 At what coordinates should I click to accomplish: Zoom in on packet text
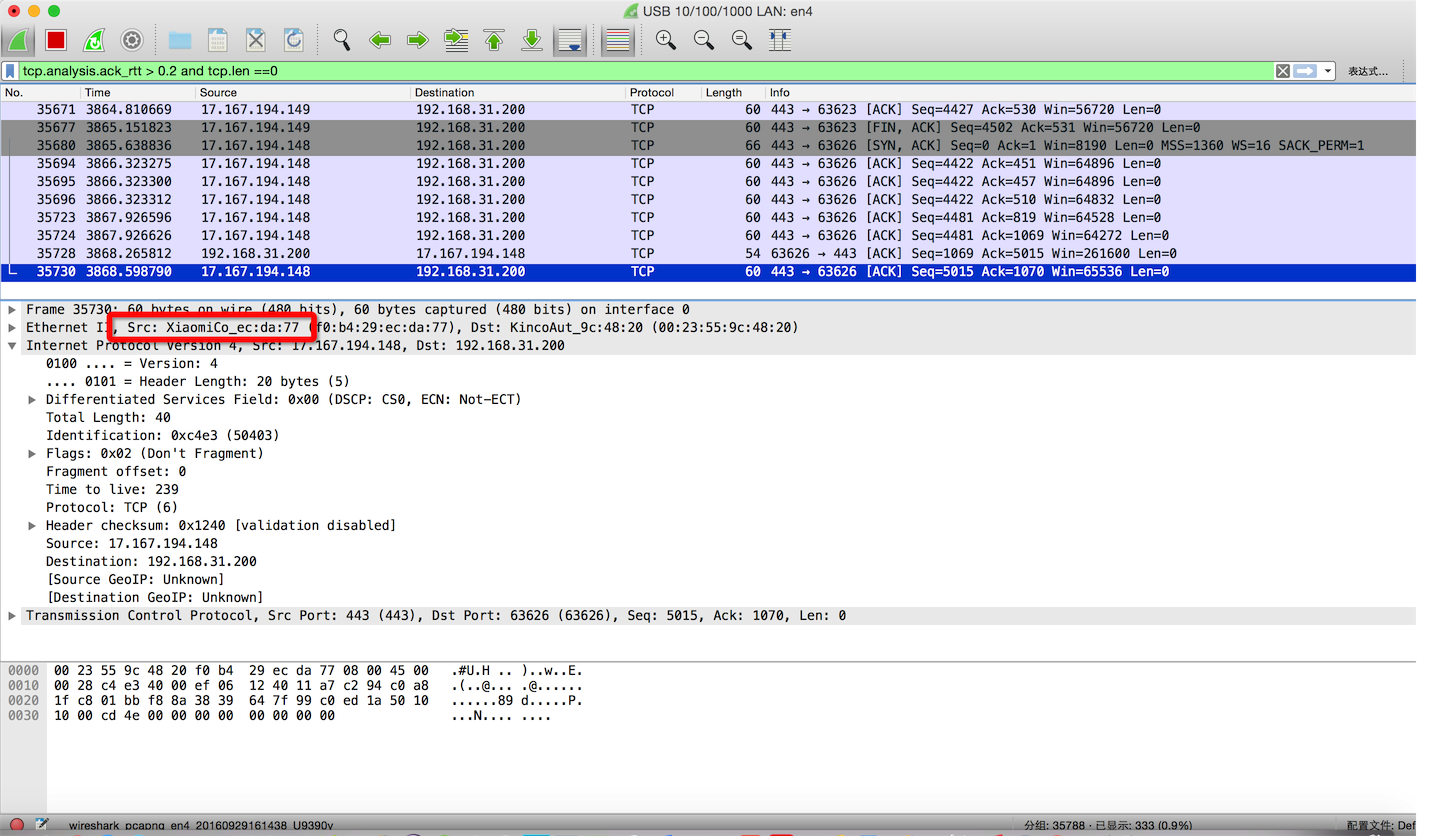pyautogui.click(x=666, y=40)
